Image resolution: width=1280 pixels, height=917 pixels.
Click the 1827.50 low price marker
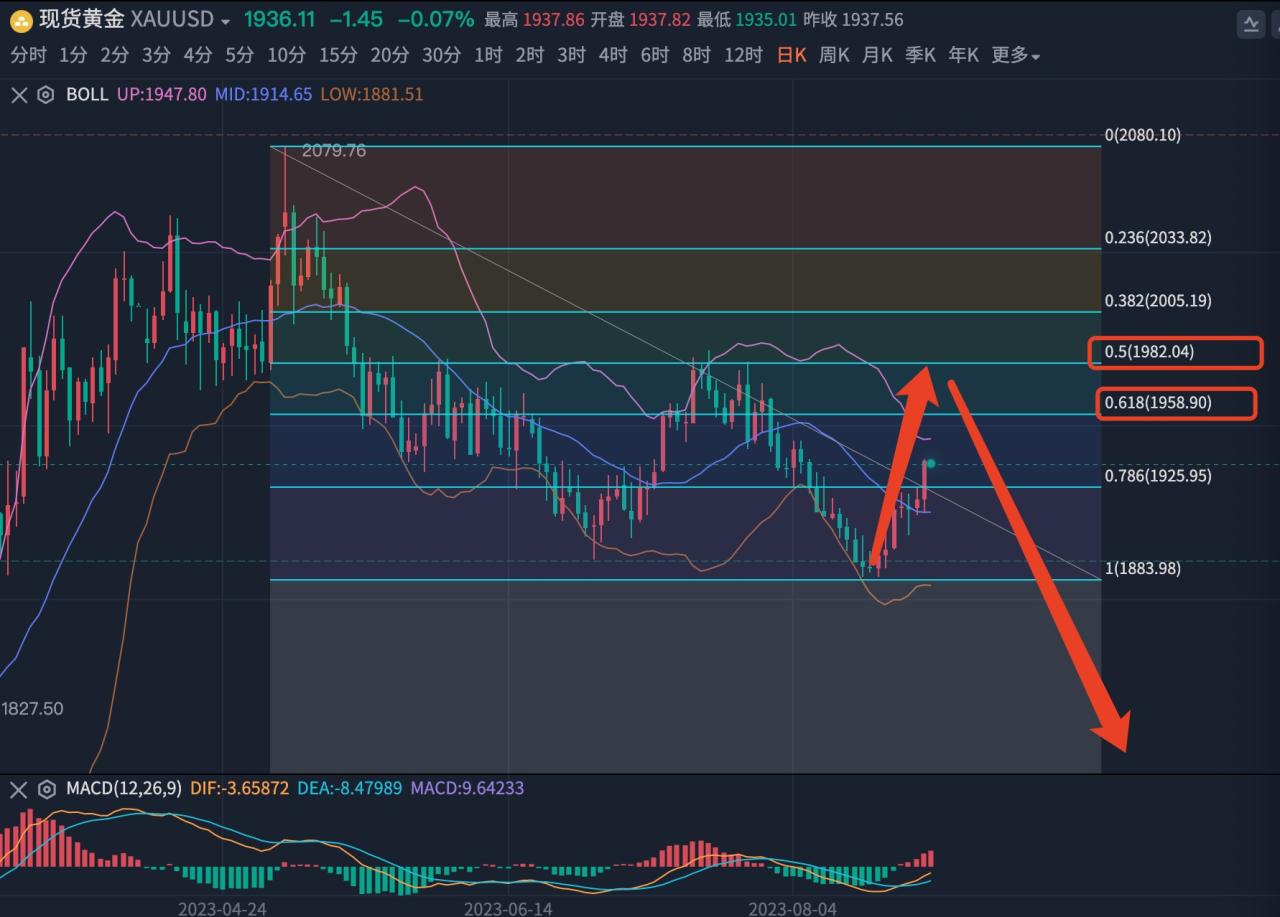pyautogui.click(x=32, y=709)
